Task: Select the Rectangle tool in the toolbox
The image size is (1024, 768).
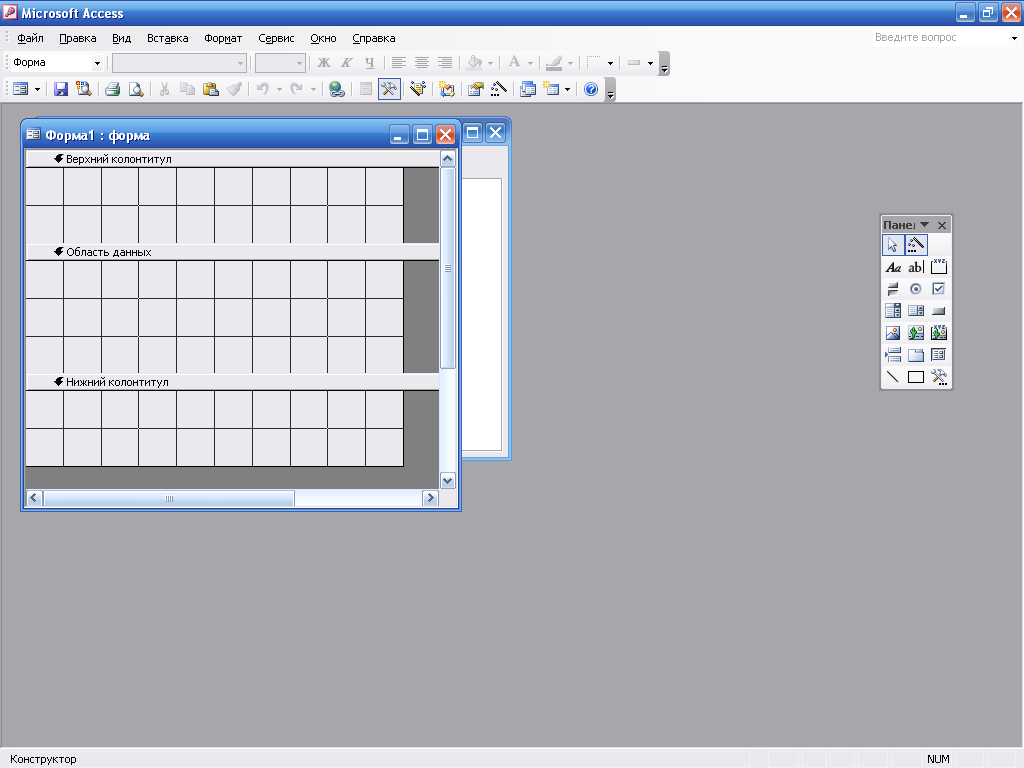Action: [x=916, y=377]
